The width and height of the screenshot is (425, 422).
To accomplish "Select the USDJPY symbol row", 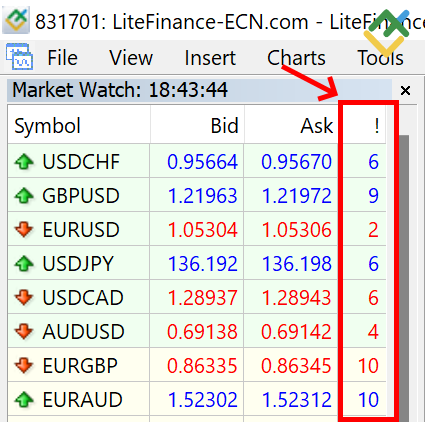I will pos(197,263).
